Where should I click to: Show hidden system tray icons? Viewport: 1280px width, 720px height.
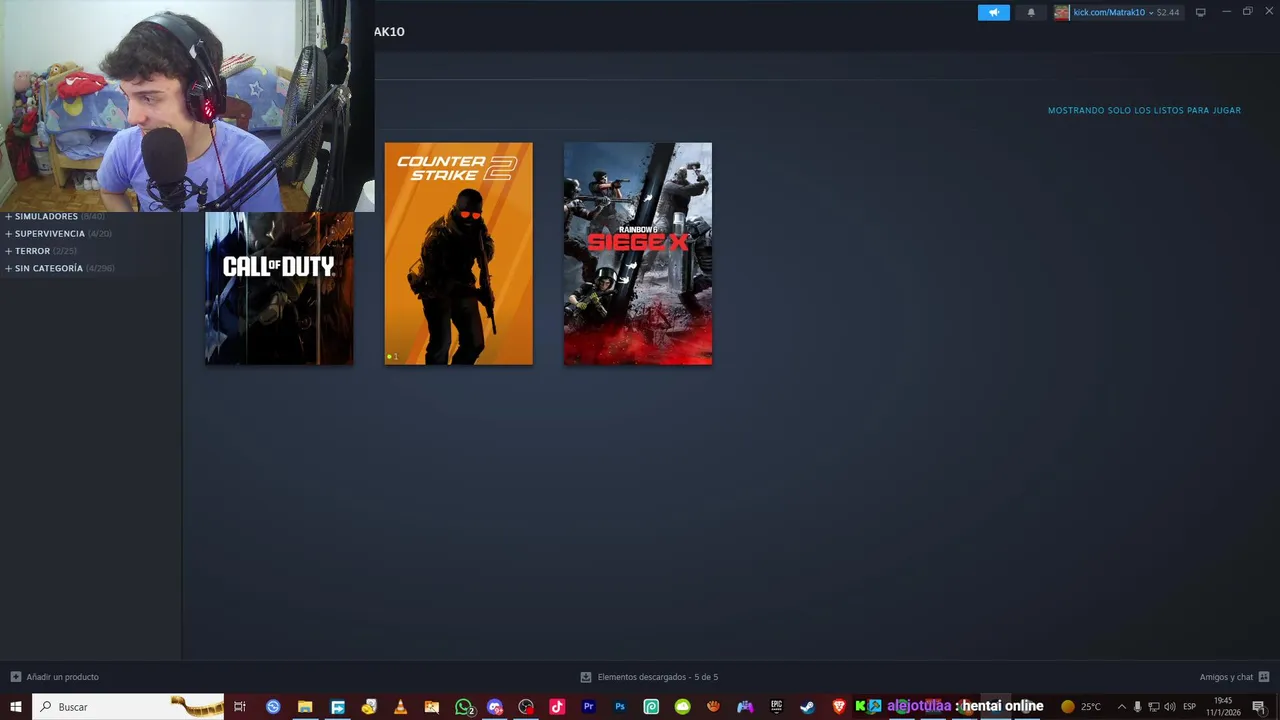pyautogui.click(x=1121, y=707)
